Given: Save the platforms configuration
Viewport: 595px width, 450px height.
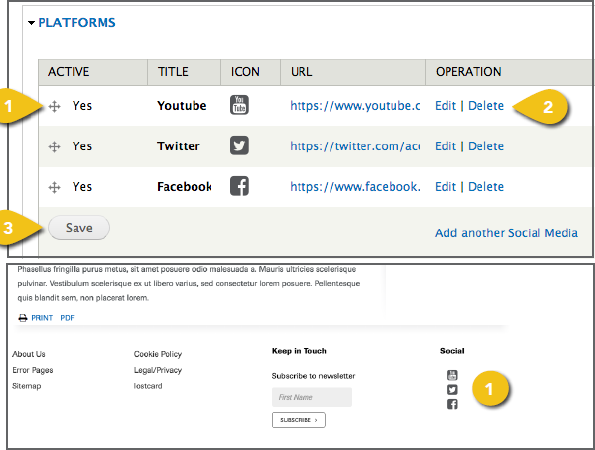Looking at the screenshot, I should click(79, 228).
